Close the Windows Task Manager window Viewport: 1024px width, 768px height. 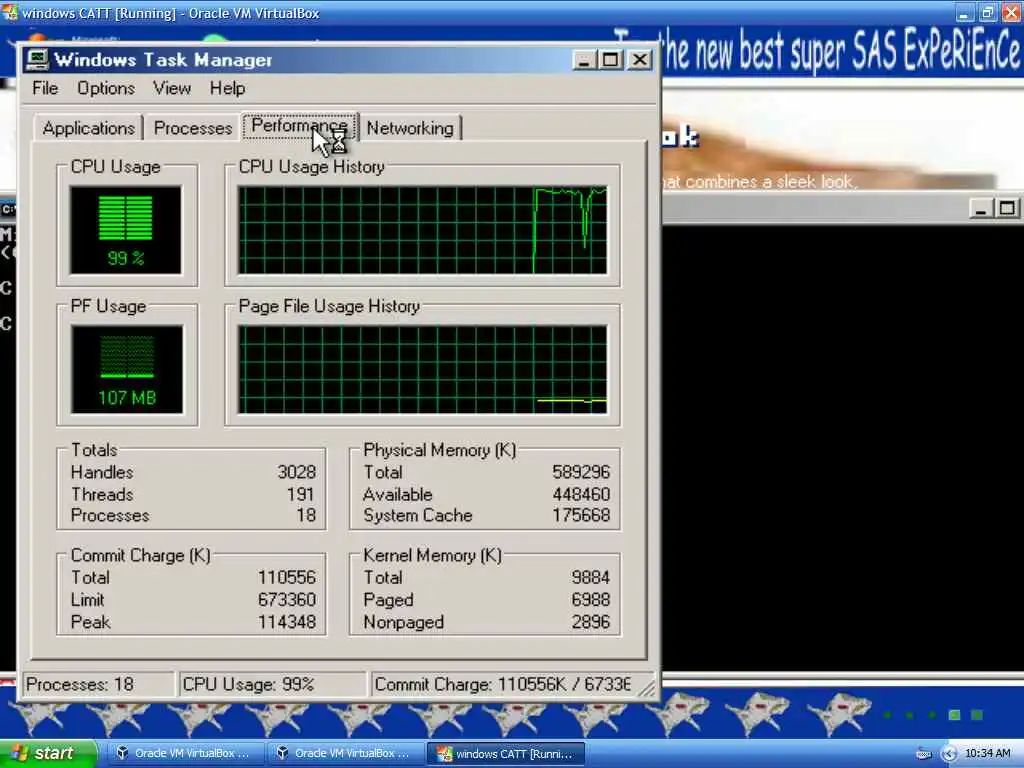(x=640, y=60)
